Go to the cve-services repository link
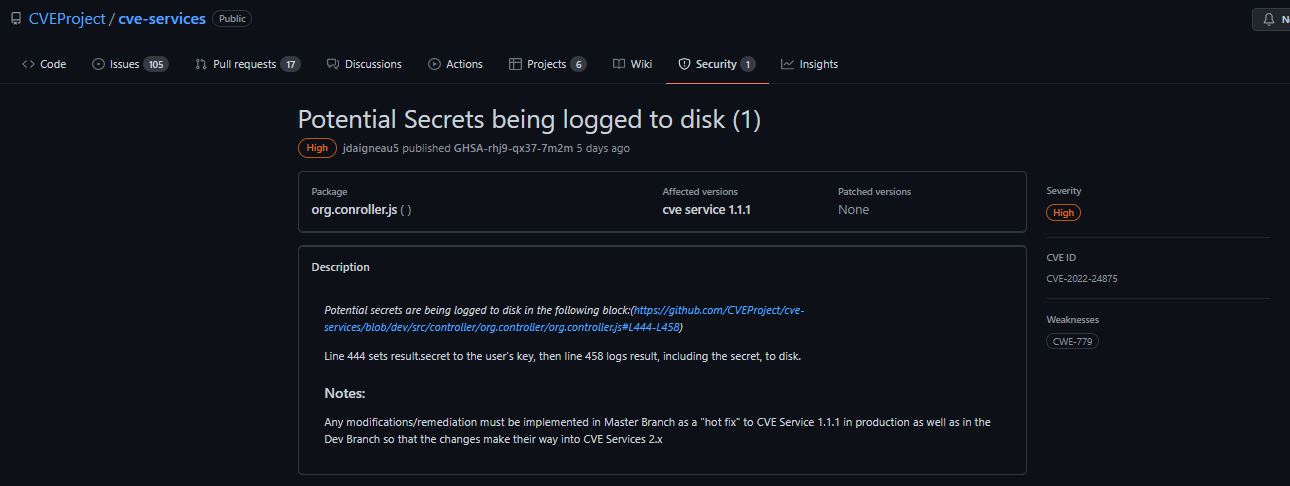 pyautogui.click(x=162, y=19)
